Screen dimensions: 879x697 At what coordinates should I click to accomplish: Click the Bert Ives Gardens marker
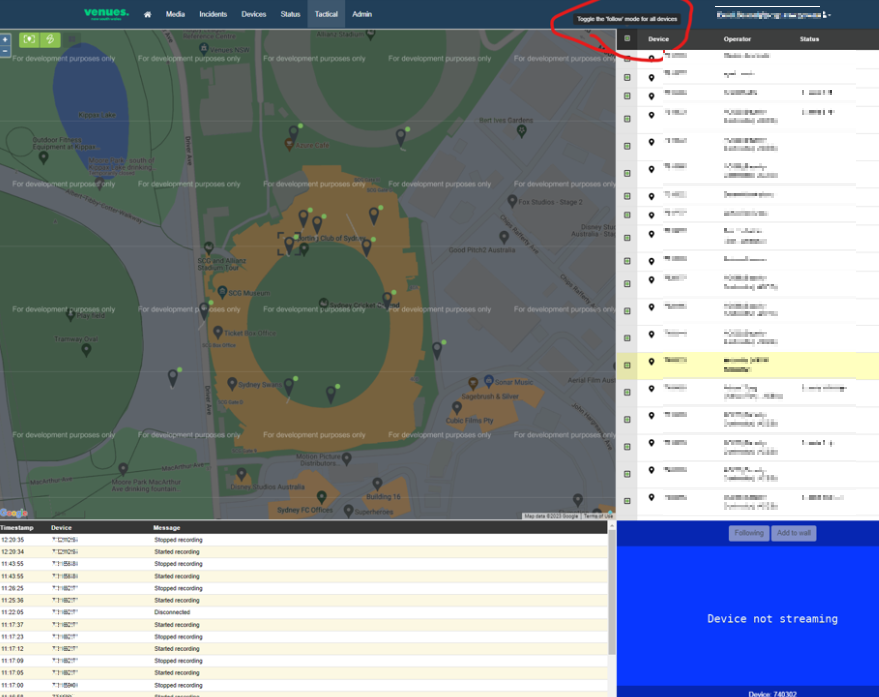click(521, 131)
